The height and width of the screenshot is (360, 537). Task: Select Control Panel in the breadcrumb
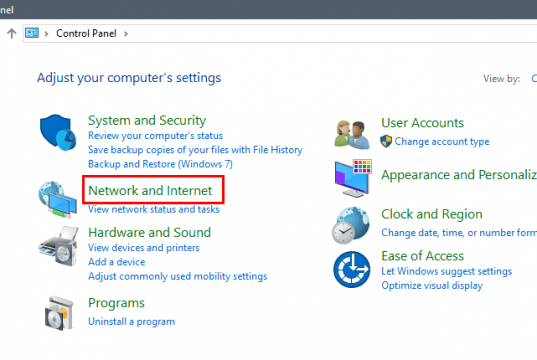[86, 33]
